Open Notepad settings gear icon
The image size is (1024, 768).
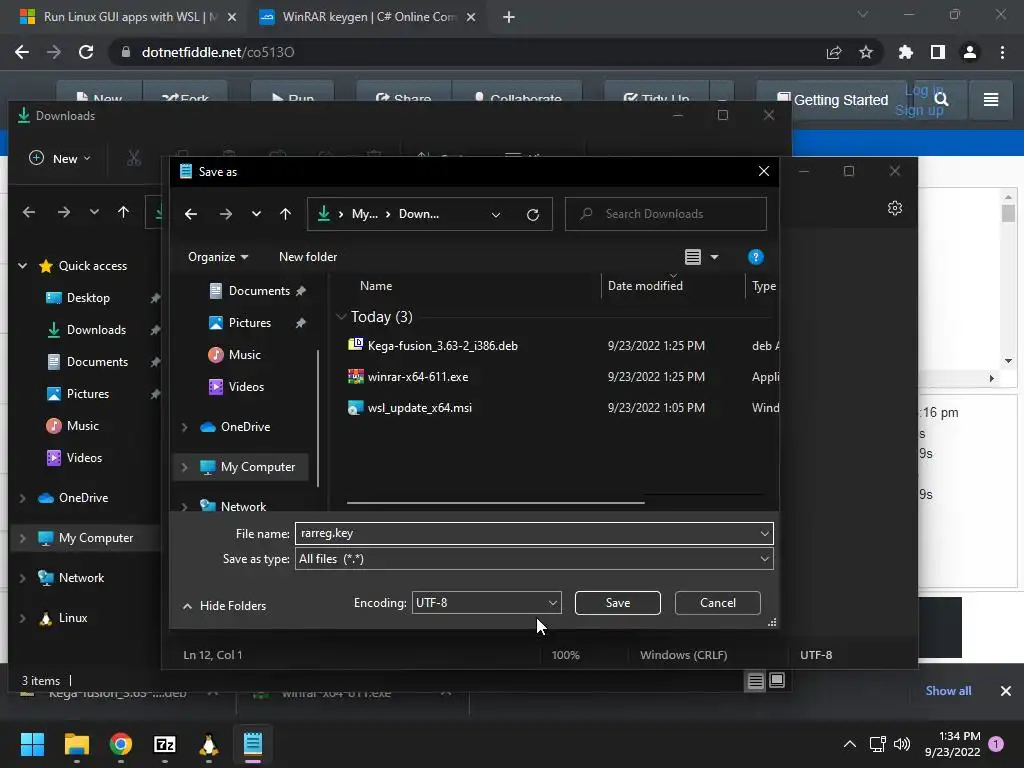[x=895, y=208]
